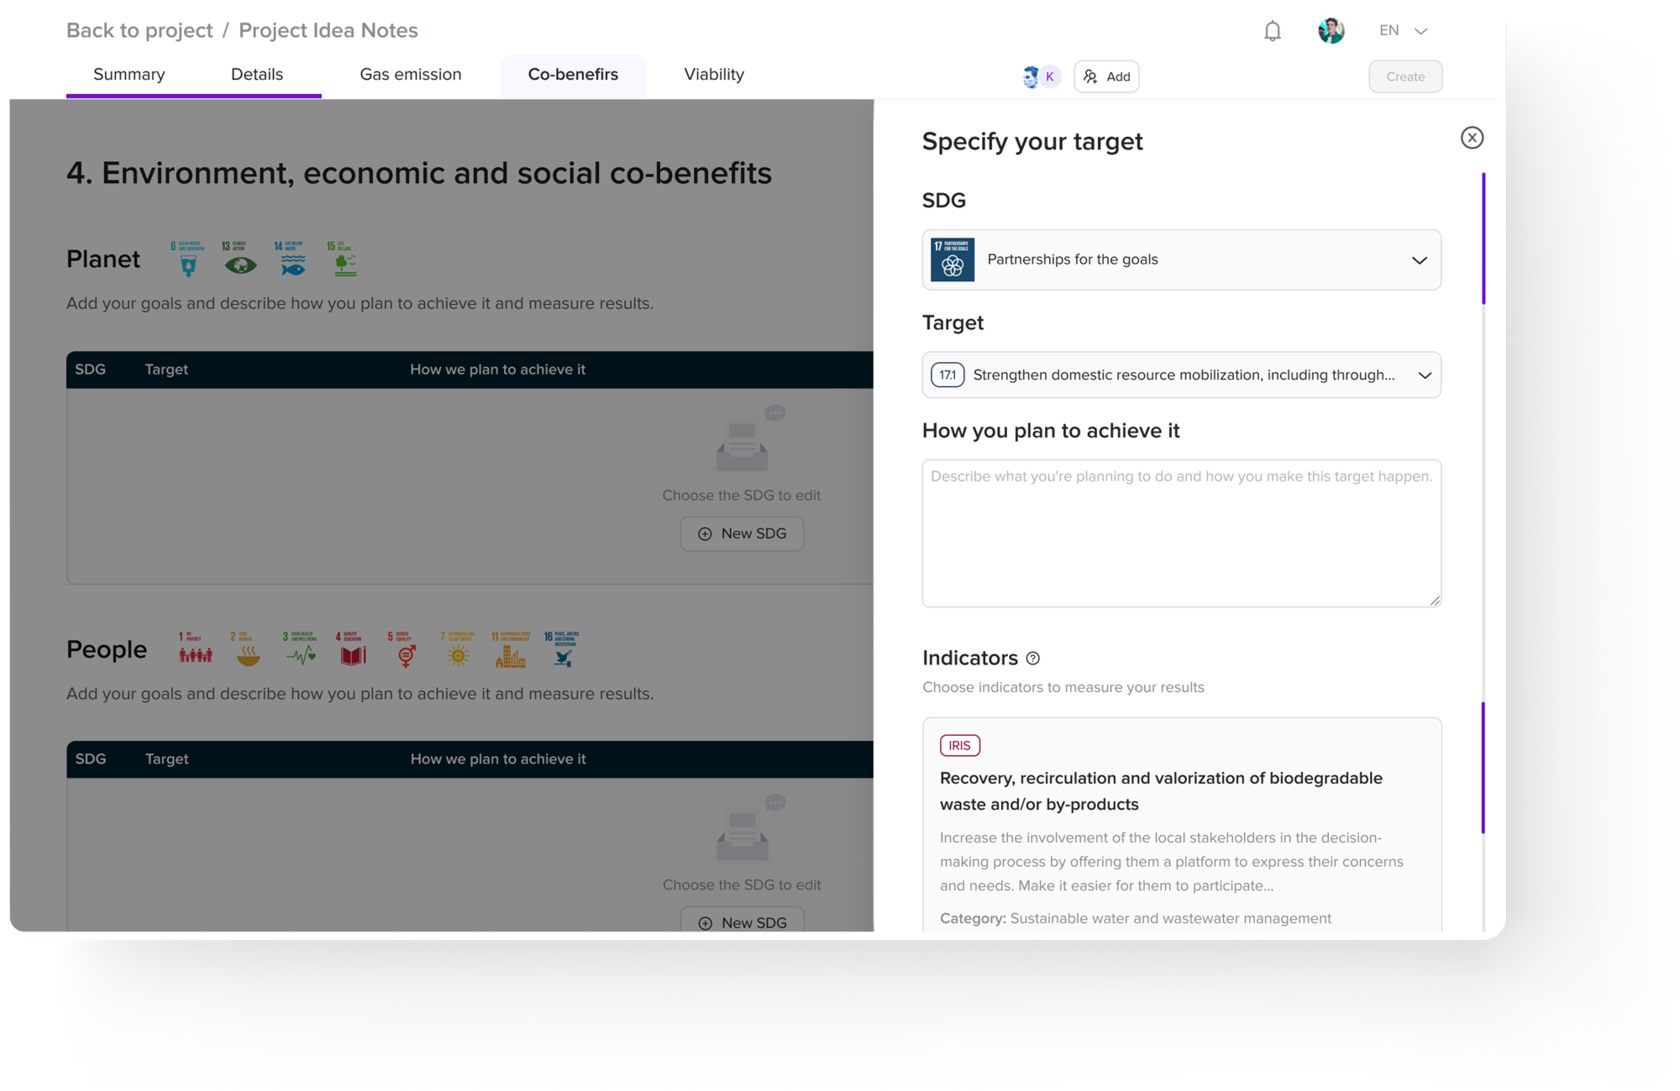The height and width of the screenshot is (1091, 1680).
Task: Select the Recovery, recirculation and valorization indicator card
Action: point(1181,825)
